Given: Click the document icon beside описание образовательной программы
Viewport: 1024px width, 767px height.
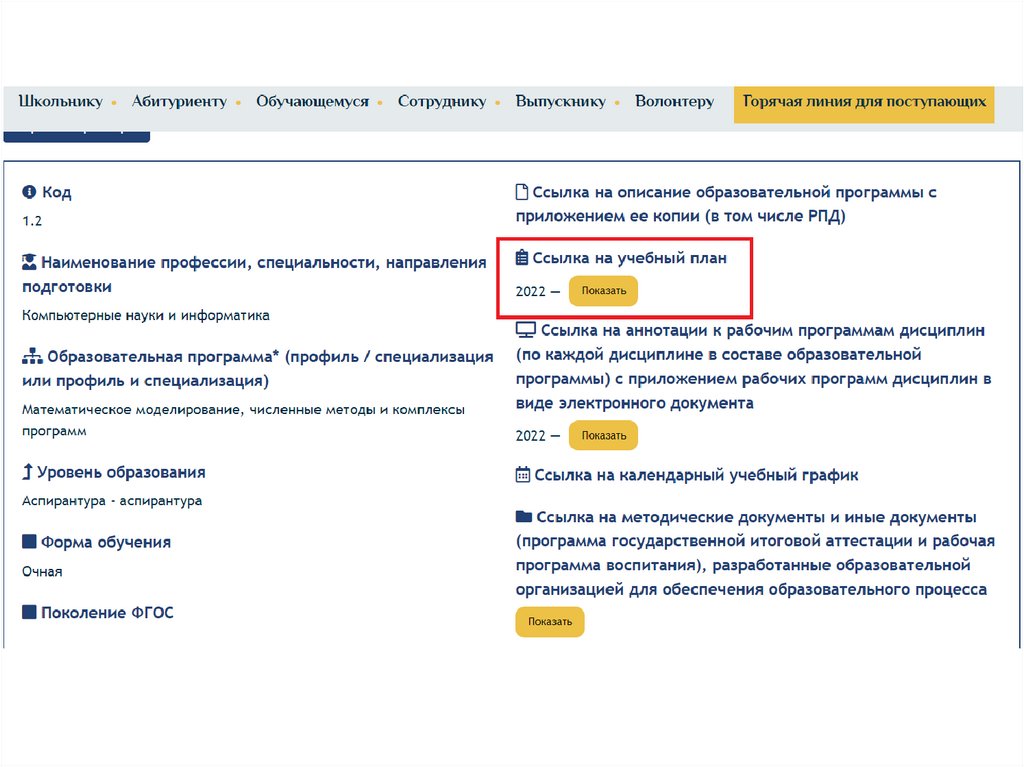Looking at the screenshot, I should coord(522,191).
